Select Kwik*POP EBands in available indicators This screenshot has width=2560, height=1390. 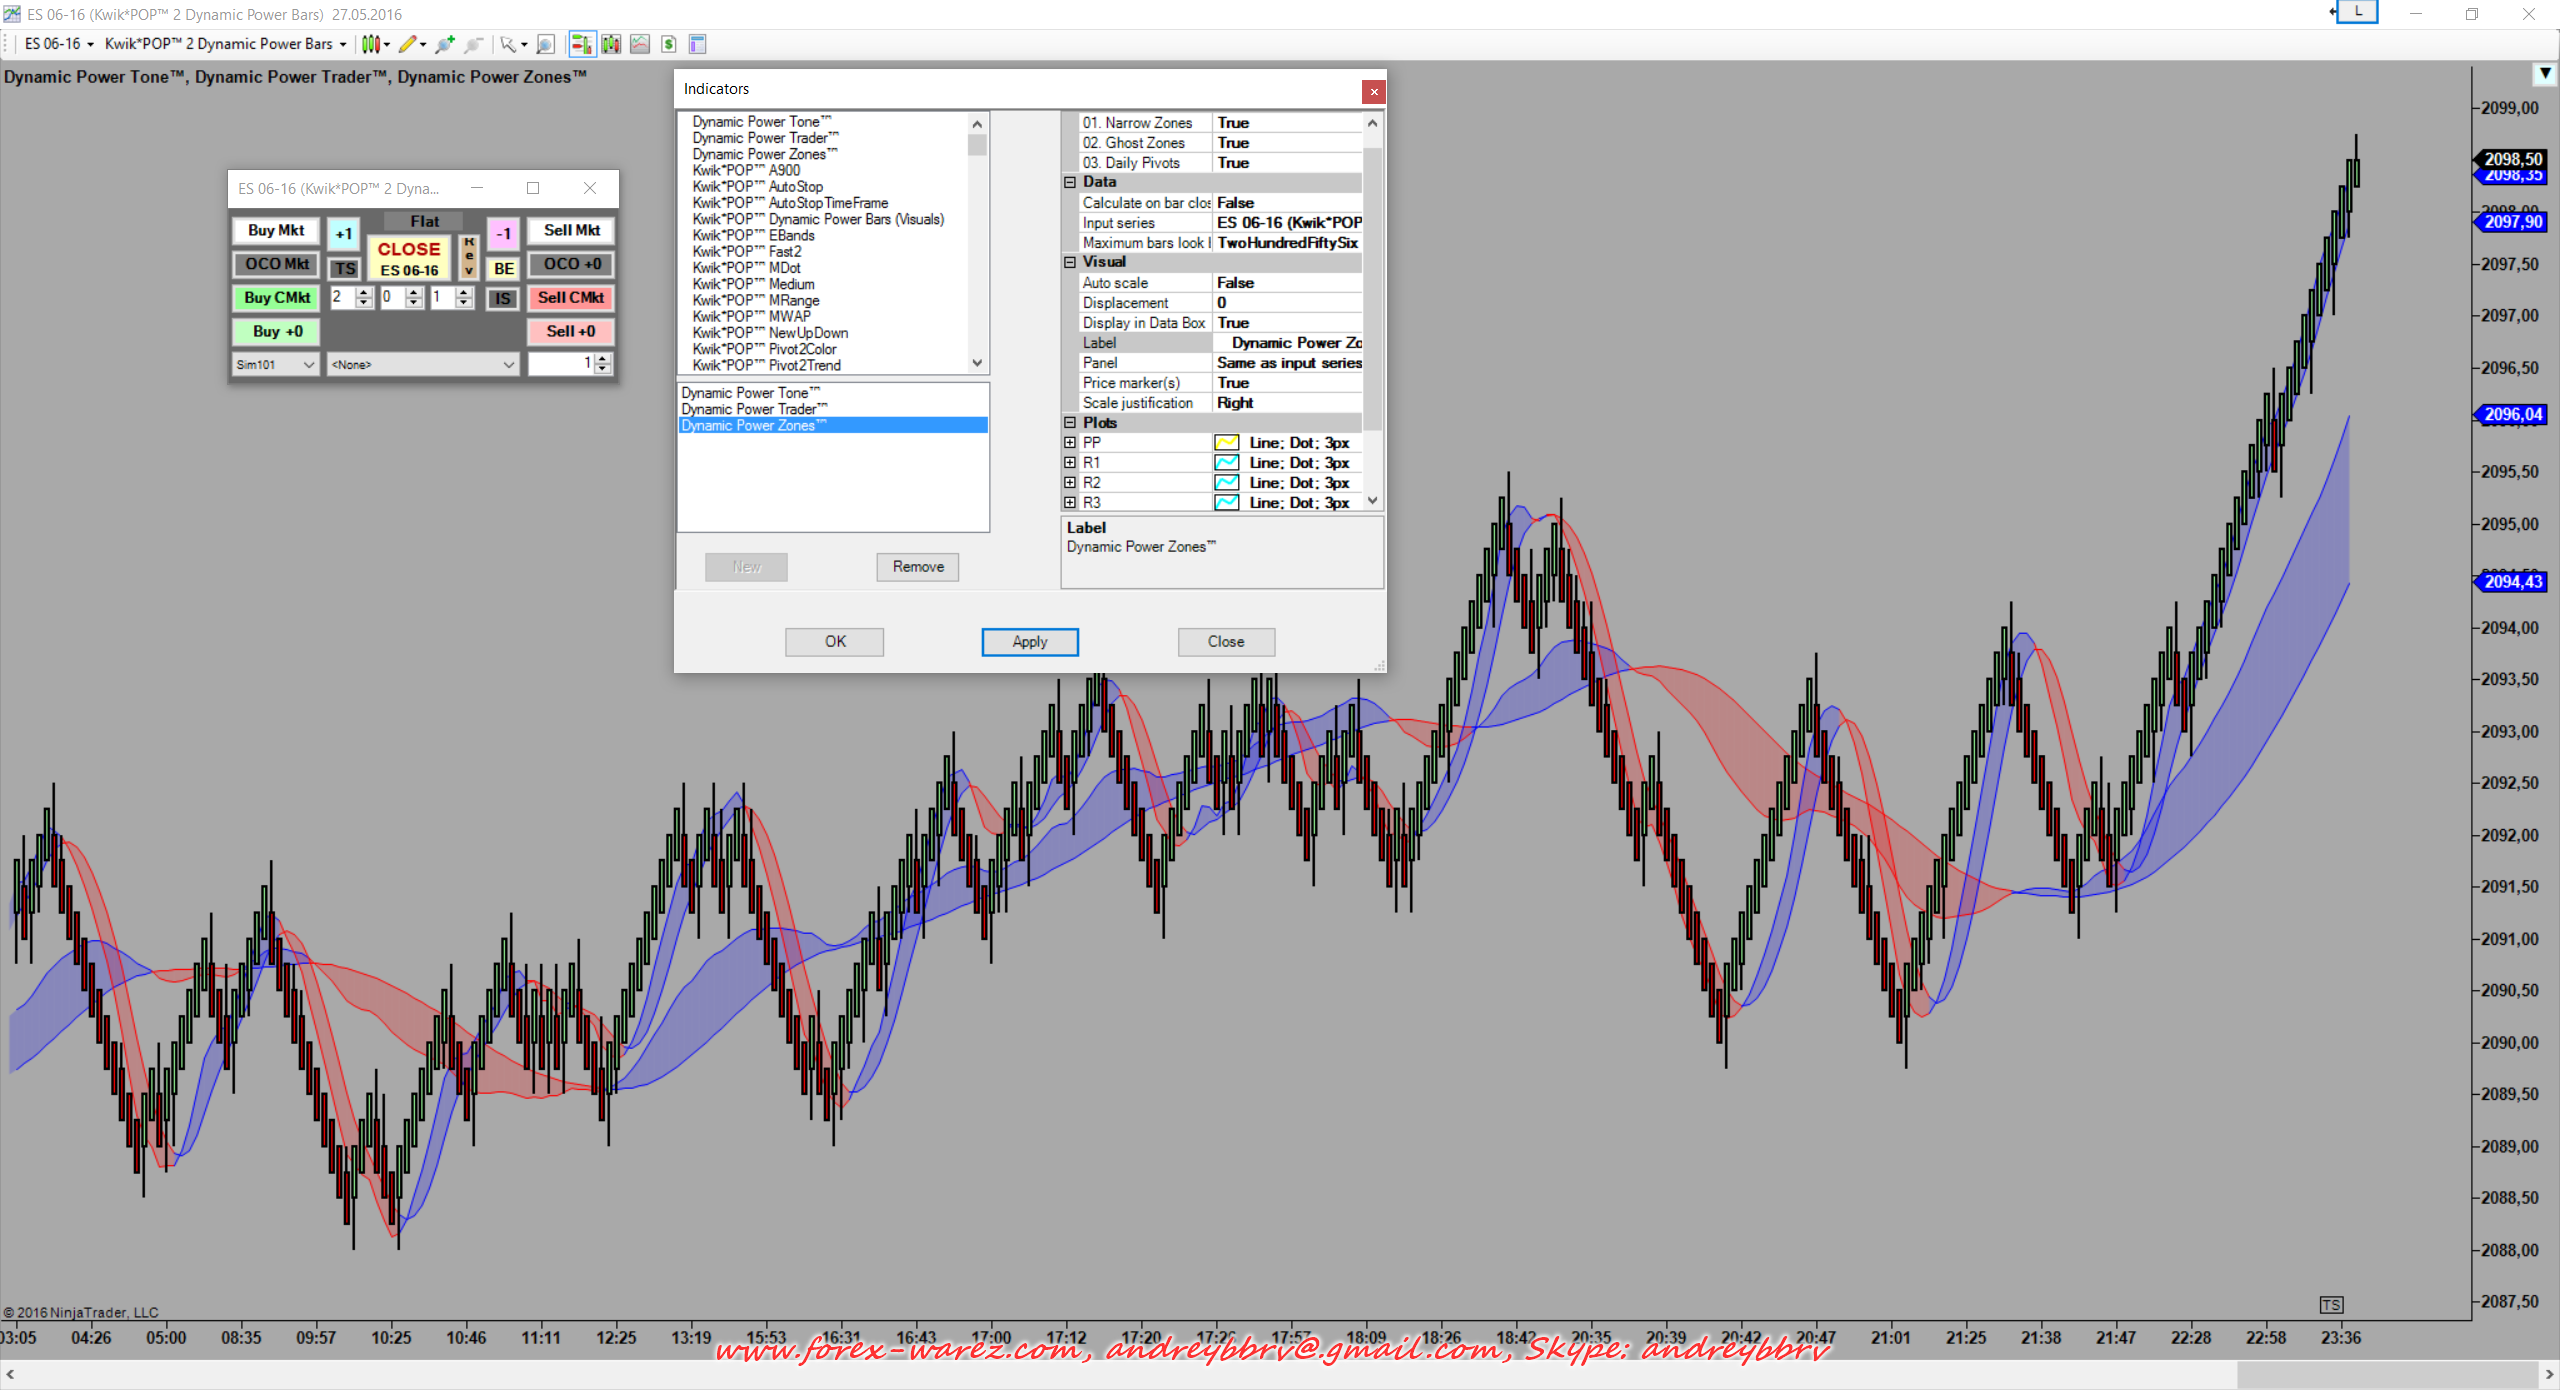[x=754, y=236]
